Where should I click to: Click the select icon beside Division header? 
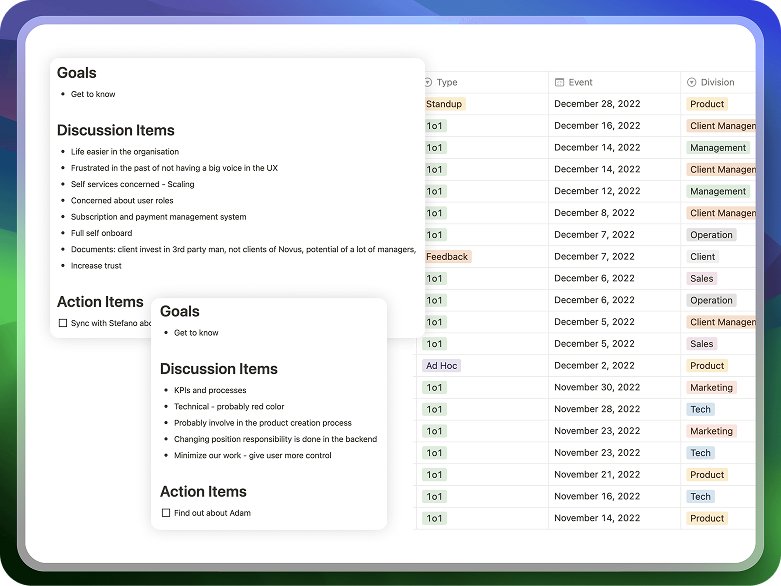(691, 82)
